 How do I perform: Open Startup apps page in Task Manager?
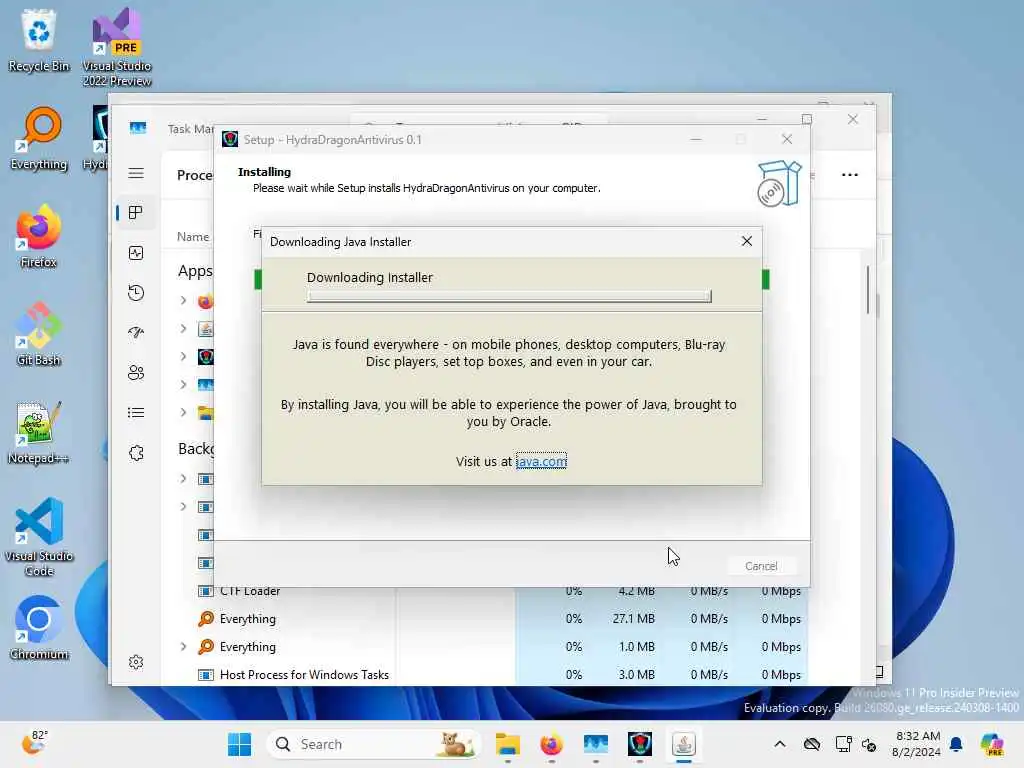pos(136,332)
